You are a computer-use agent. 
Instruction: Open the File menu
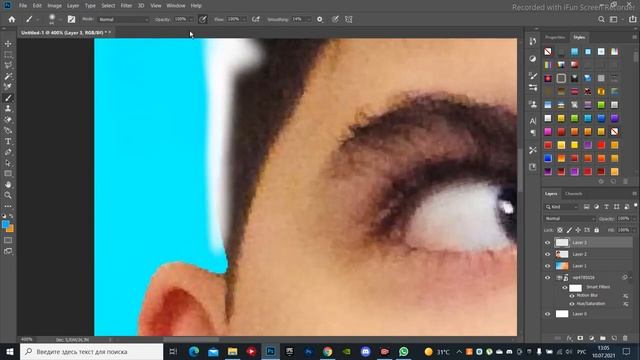pos(23,6)
